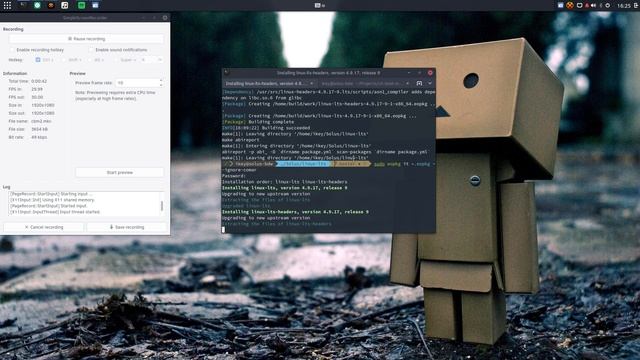Toggle the Alt hotkey modifier checkbox
This screenshot has width=640, height=360.
coord(90,60)
